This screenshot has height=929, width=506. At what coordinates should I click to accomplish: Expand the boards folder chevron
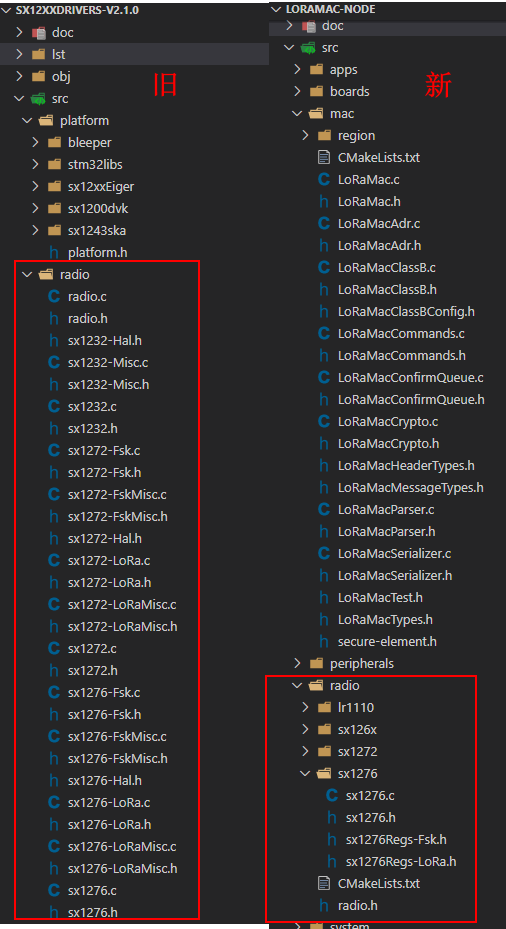pos(297,92)
